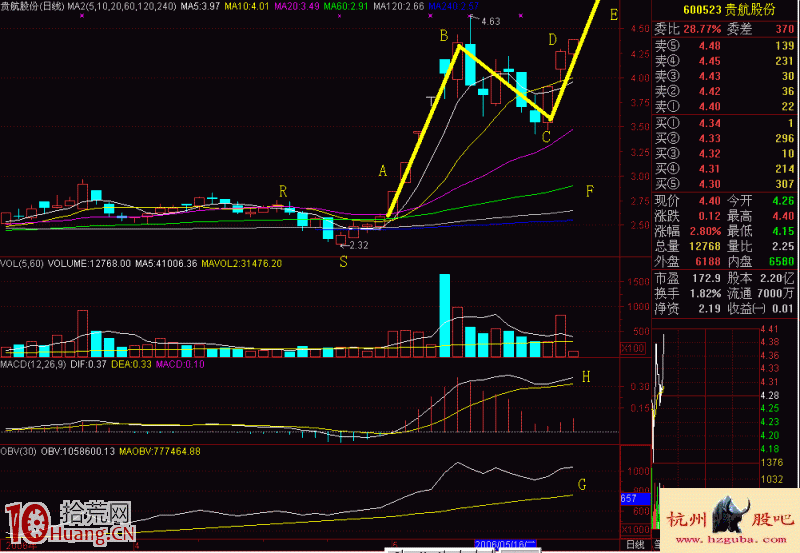800x553 pixels.
Task: Select the tallest cyan volume bar
Action: (444, 315)
